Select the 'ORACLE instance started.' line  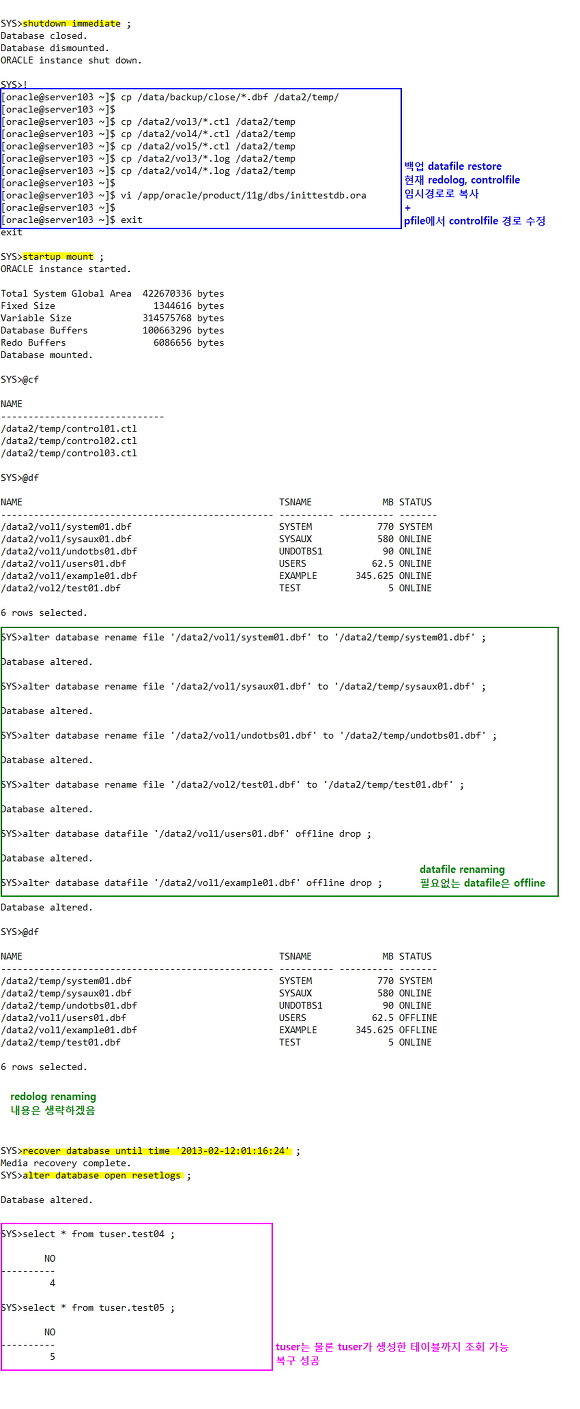click(65, 269)
